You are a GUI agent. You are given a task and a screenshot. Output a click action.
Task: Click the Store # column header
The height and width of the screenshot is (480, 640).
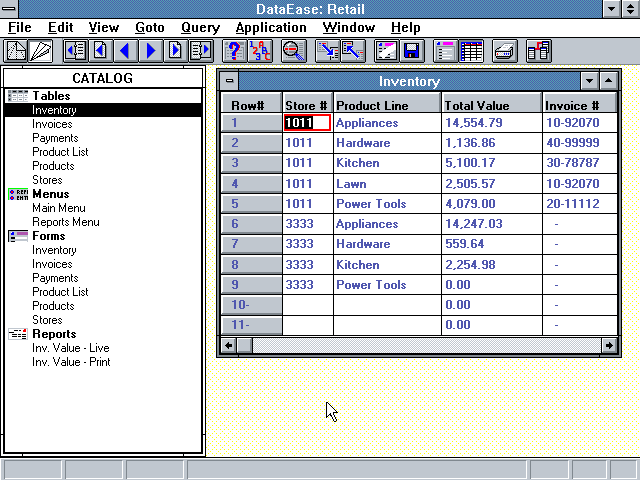pyautogui.click(x=308, y=102)
